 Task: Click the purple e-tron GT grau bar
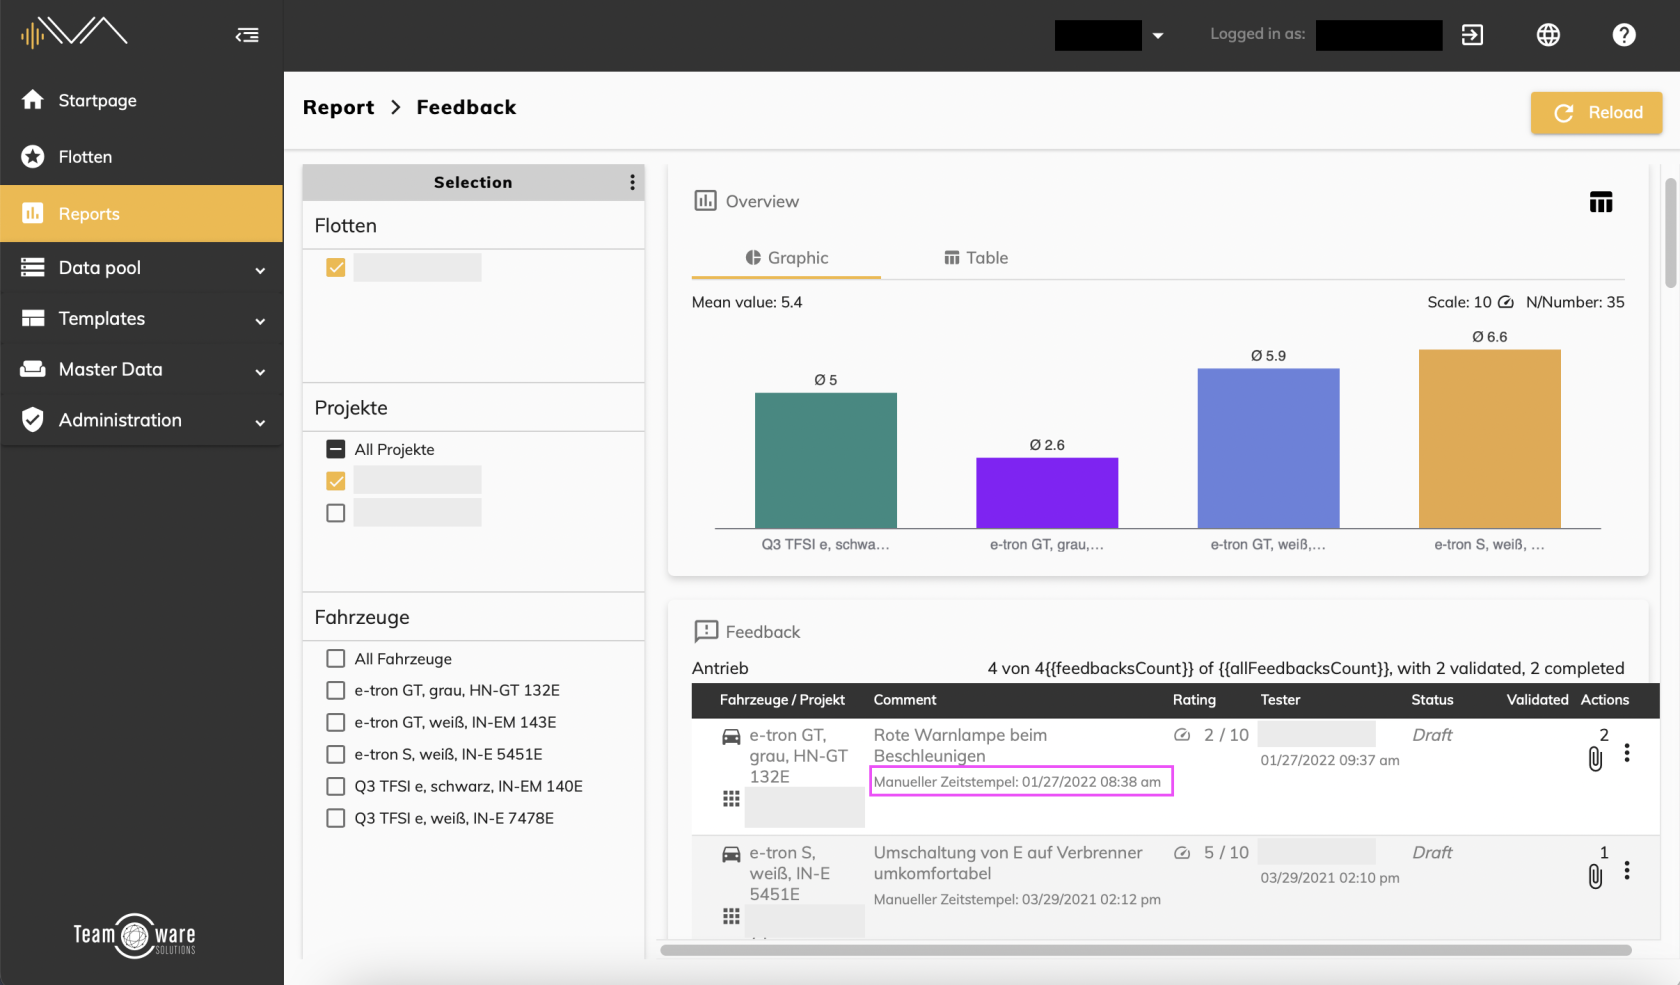[1047, 493]
